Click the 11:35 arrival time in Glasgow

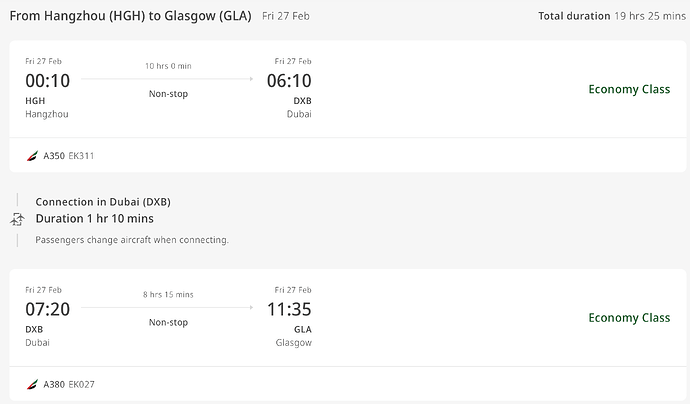pos(289,309)
